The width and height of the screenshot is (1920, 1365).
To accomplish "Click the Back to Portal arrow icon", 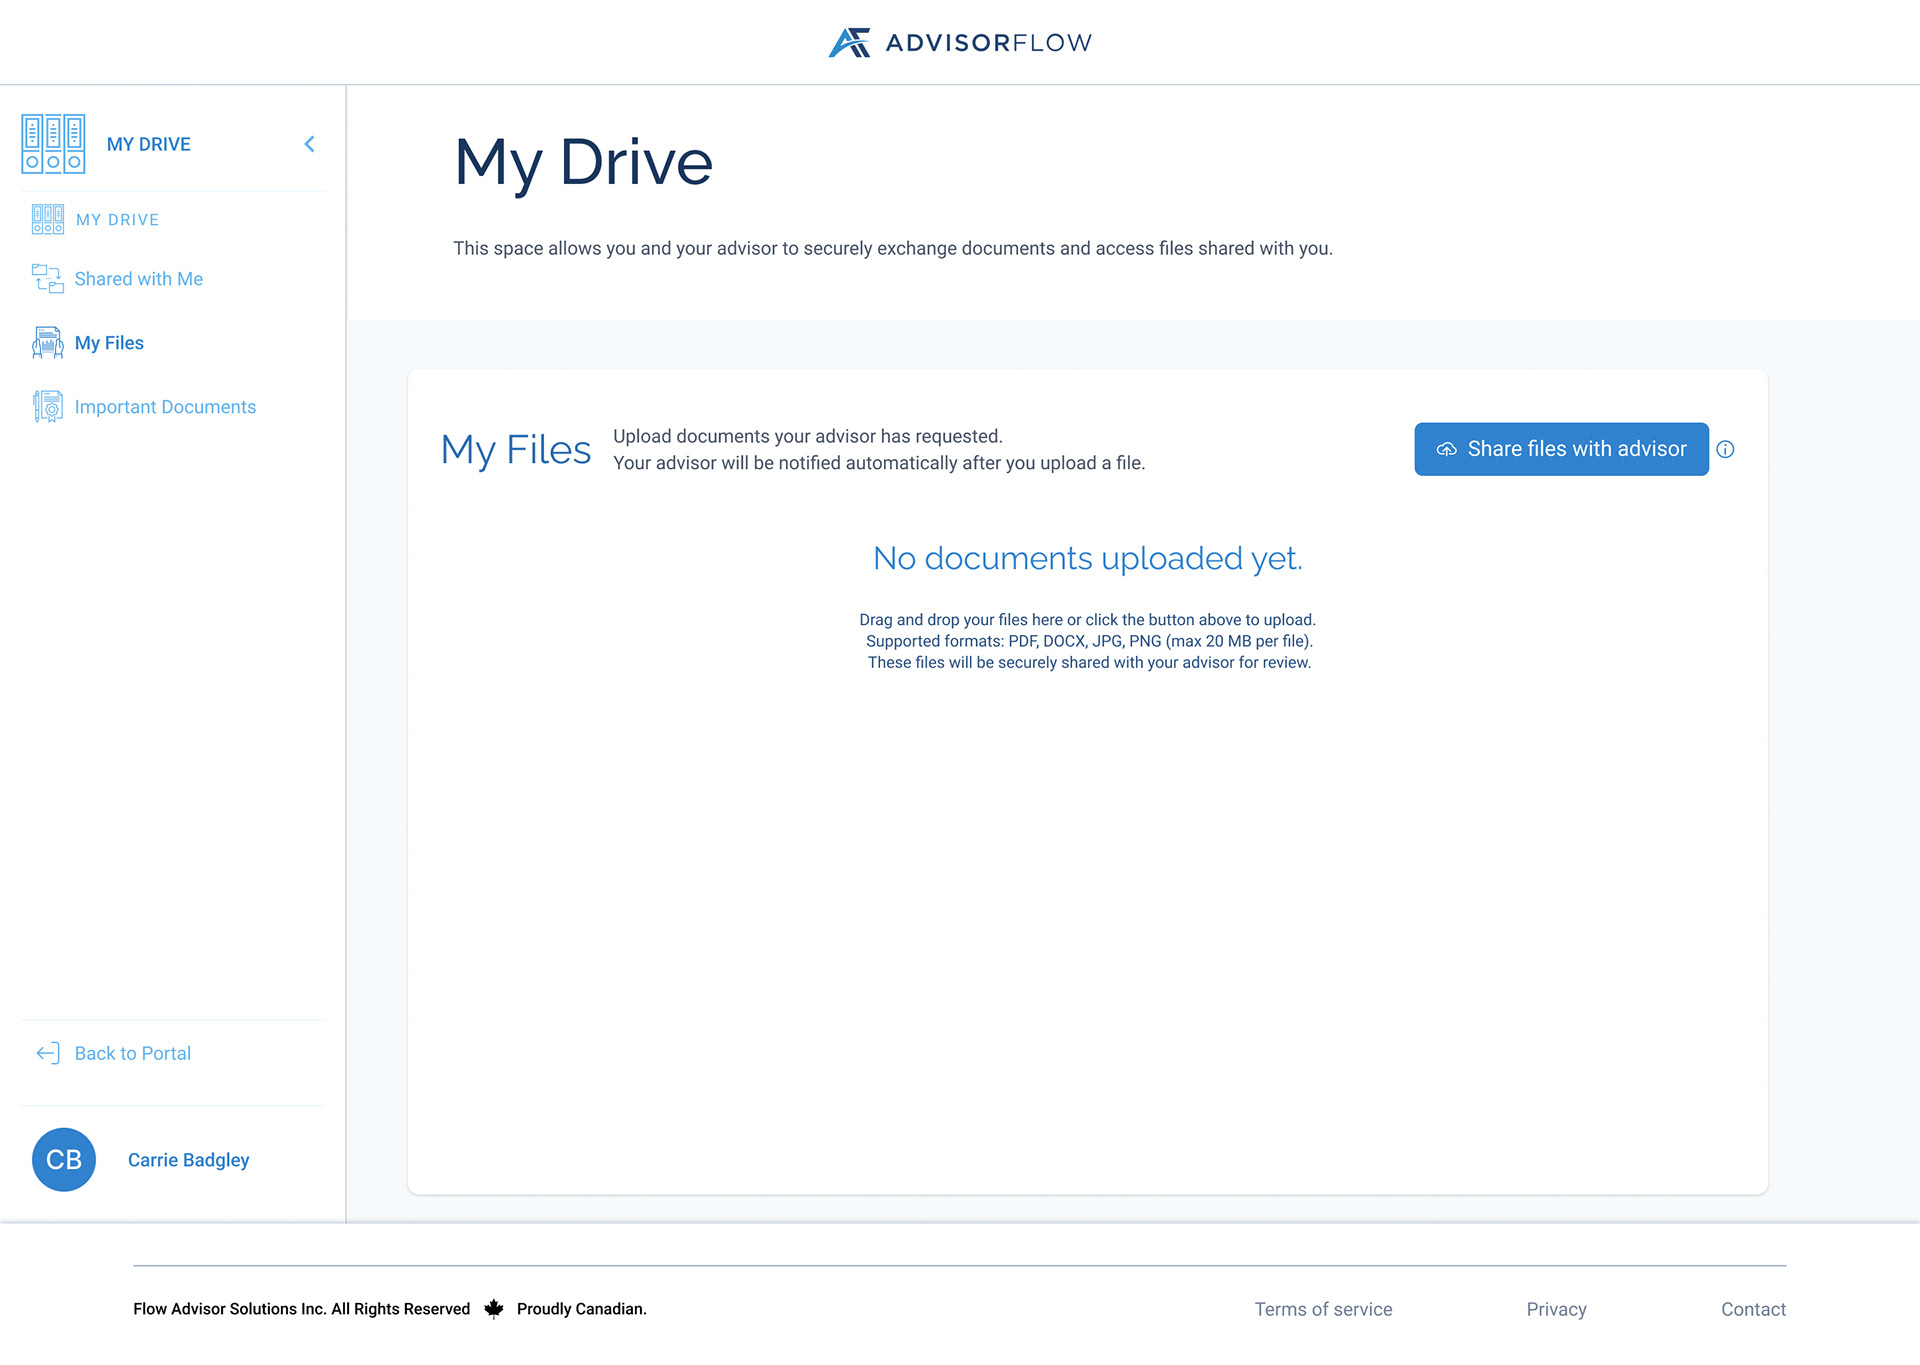I will [x=46, y=1052].
